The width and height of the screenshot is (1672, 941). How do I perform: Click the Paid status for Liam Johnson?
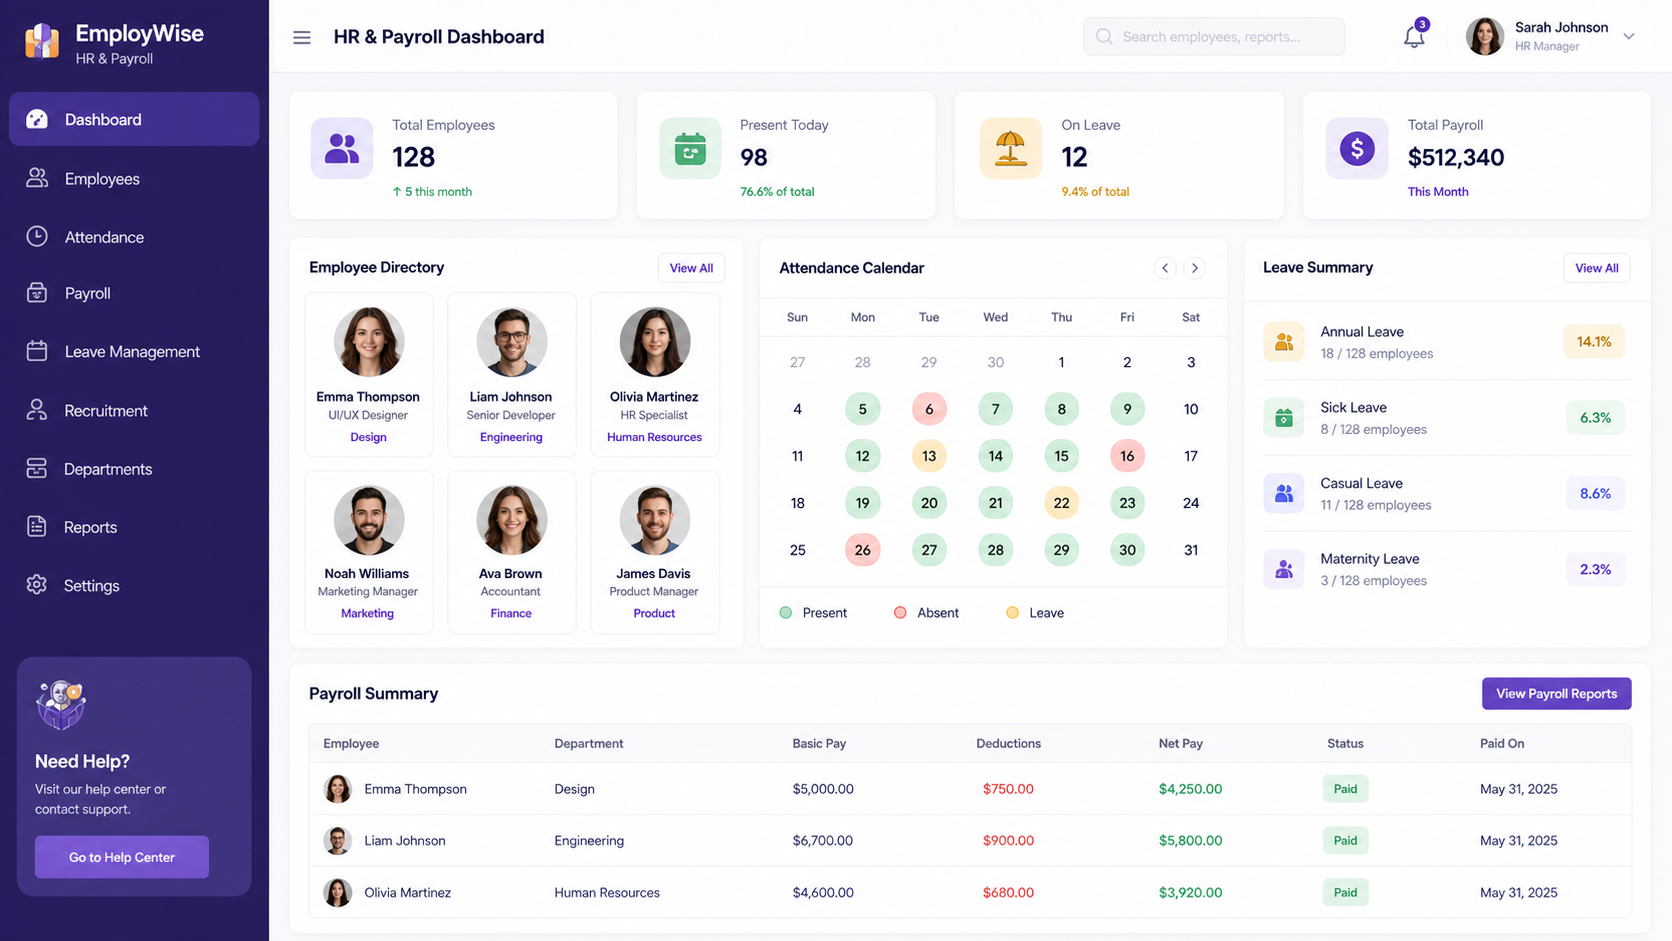[1345, 841]
